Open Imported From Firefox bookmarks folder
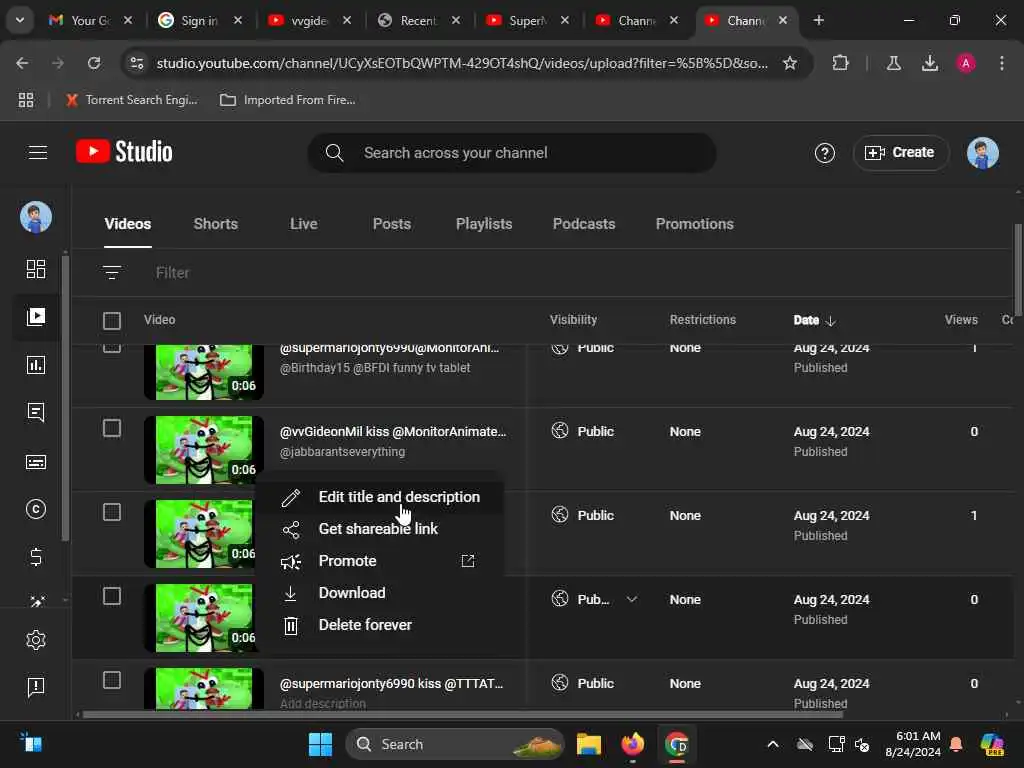 point(288,100)
